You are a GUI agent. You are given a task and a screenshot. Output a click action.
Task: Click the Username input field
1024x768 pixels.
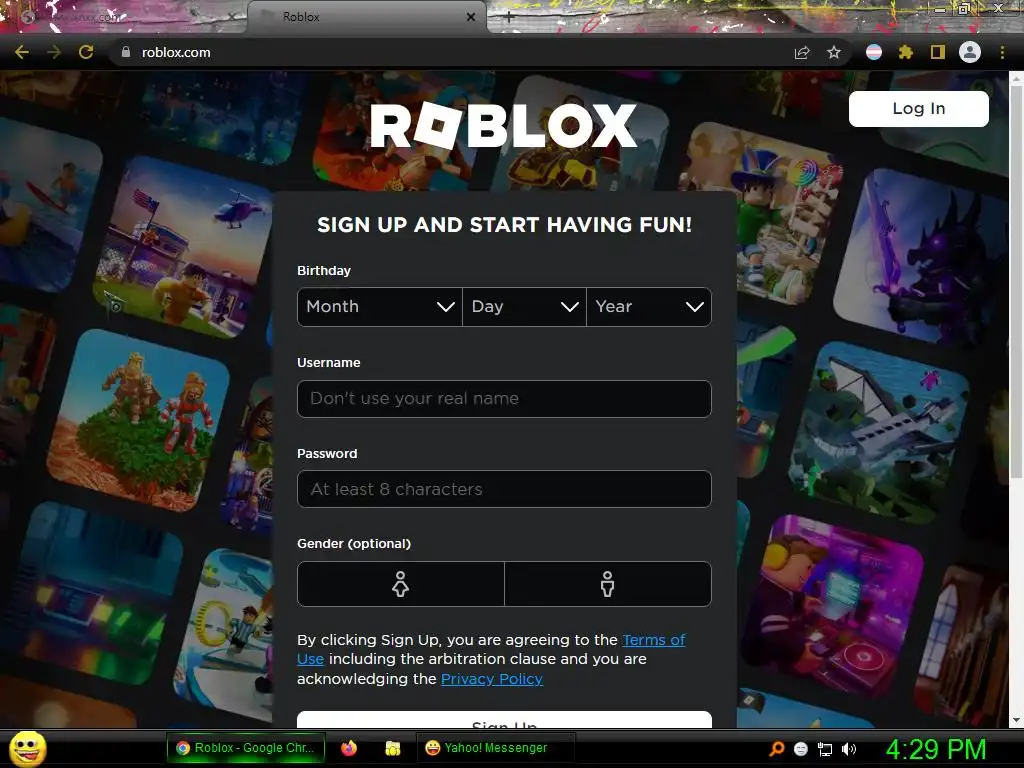click(504, 398)
